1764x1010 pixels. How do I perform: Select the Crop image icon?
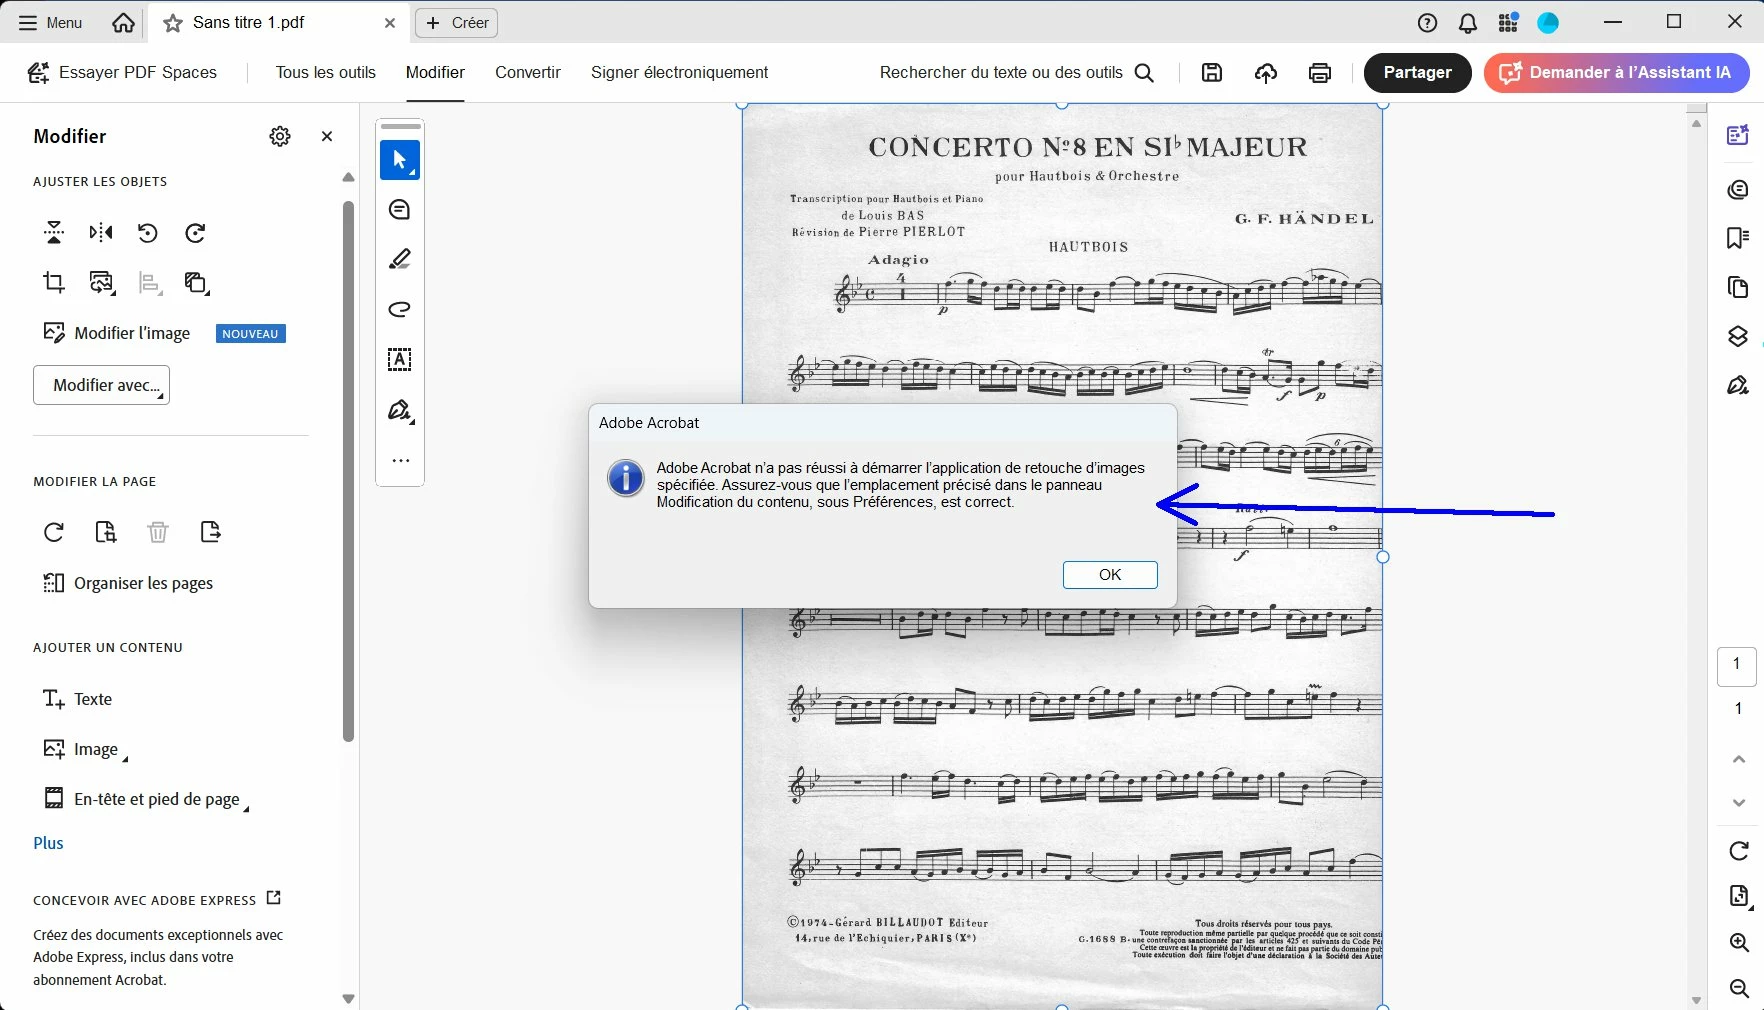[54, 282]
